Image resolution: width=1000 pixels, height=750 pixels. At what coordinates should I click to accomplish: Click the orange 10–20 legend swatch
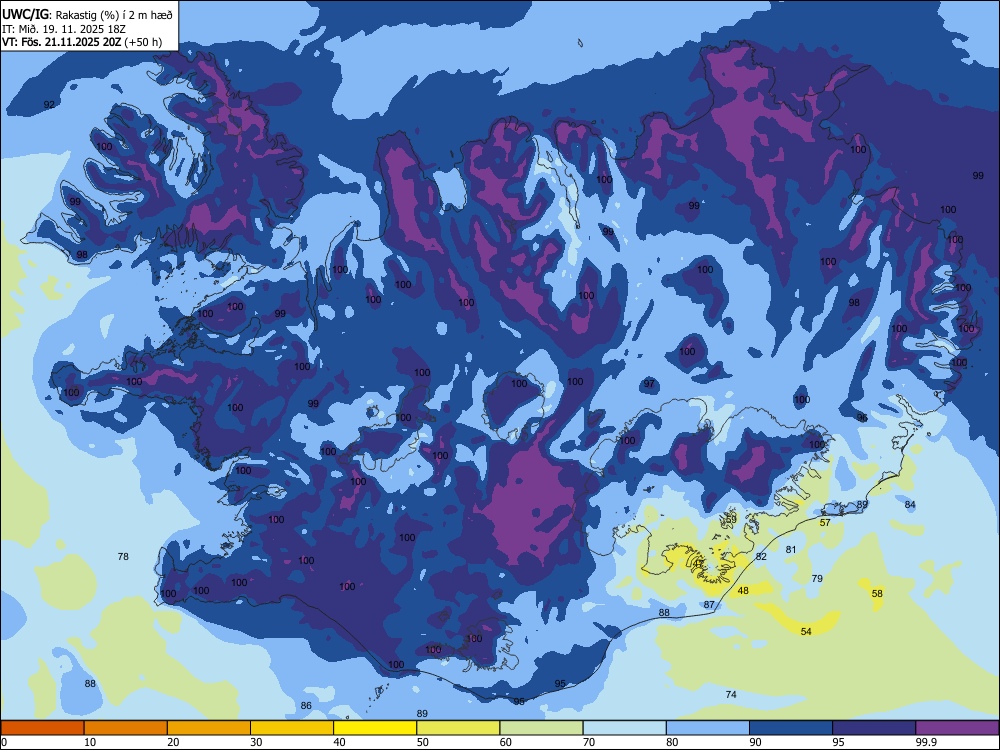coord(126,728)
